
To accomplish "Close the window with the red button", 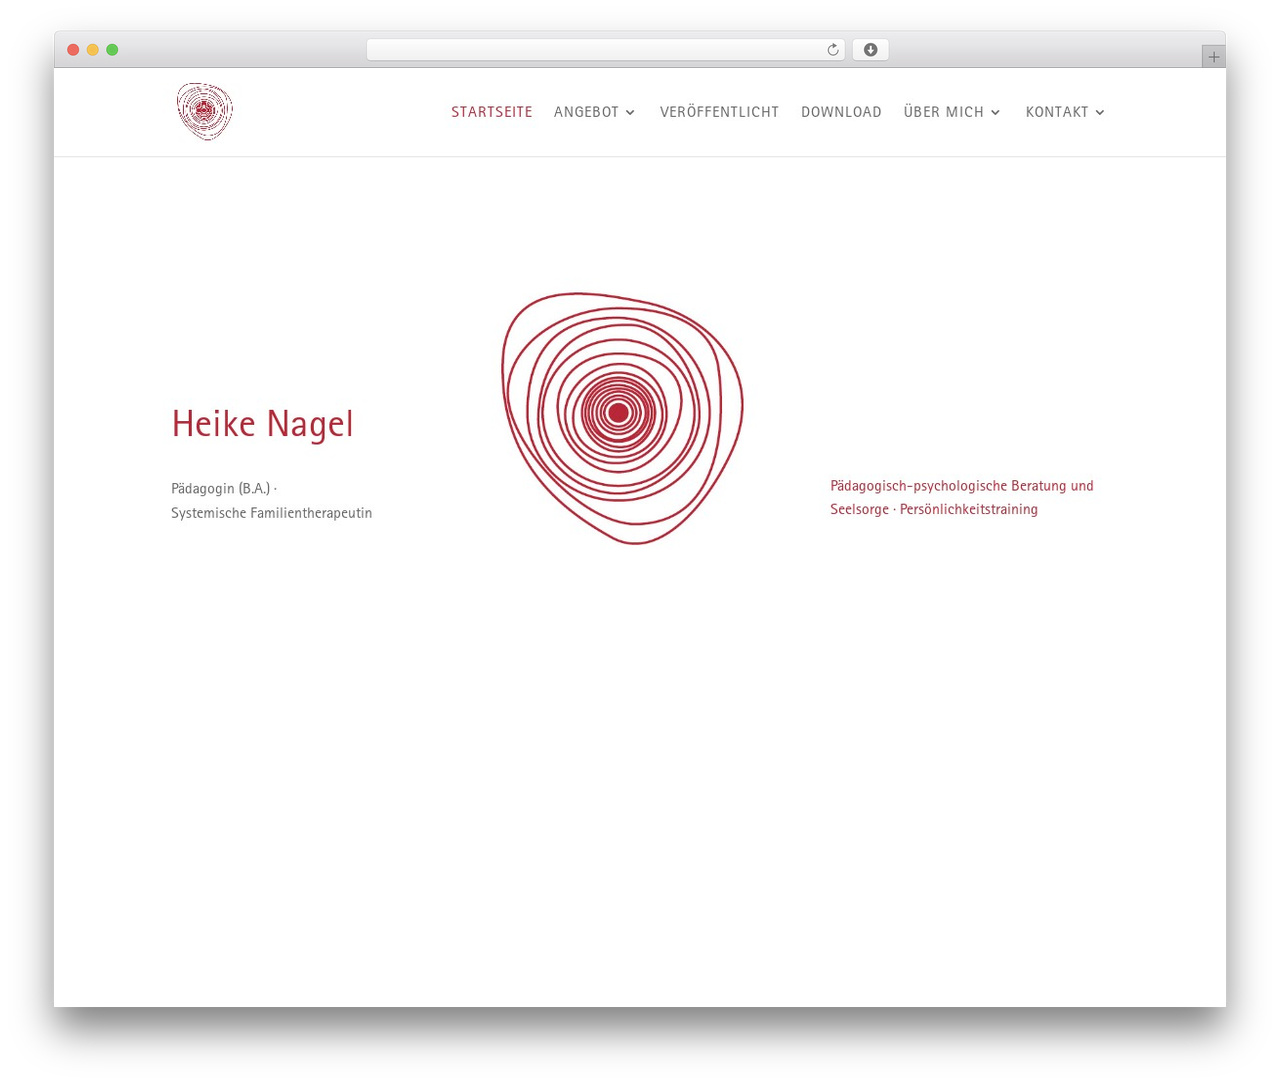I will click(x=73, y=50).
